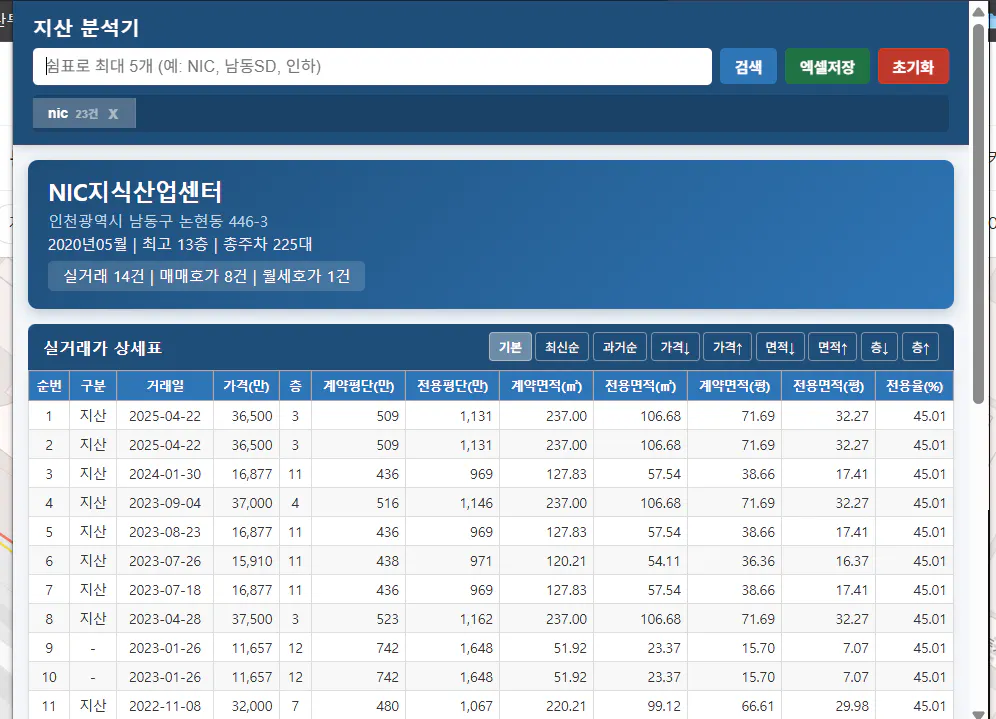Image resolution: width=996 pixels, height=719 pixels.
Task: Click date cell 2022-11-08
Action: [x=165, y=706]
